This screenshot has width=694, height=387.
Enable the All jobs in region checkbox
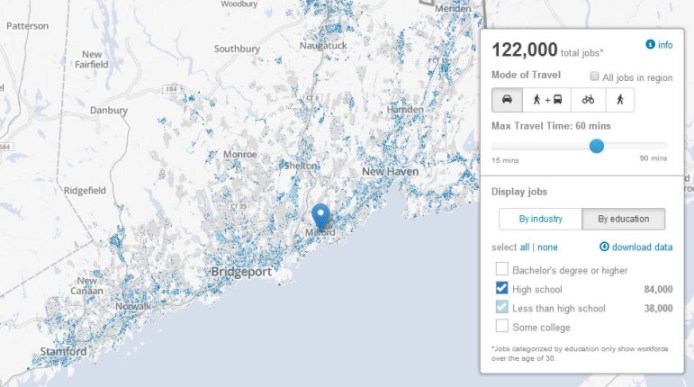coord(594,77)
